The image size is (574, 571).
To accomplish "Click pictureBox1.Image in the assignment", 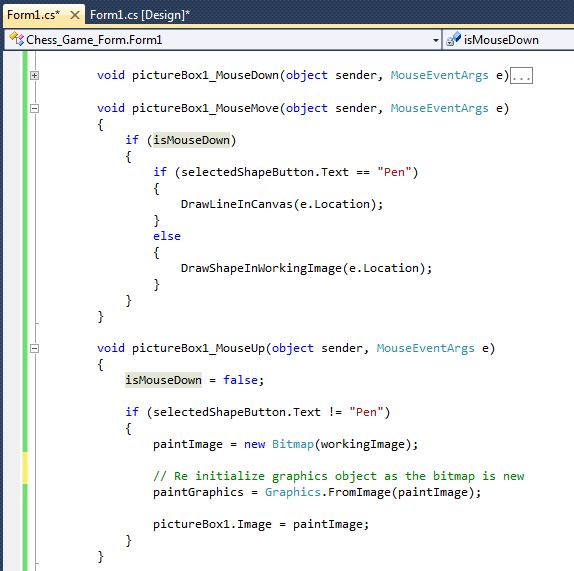I will [x=212, y=524].
